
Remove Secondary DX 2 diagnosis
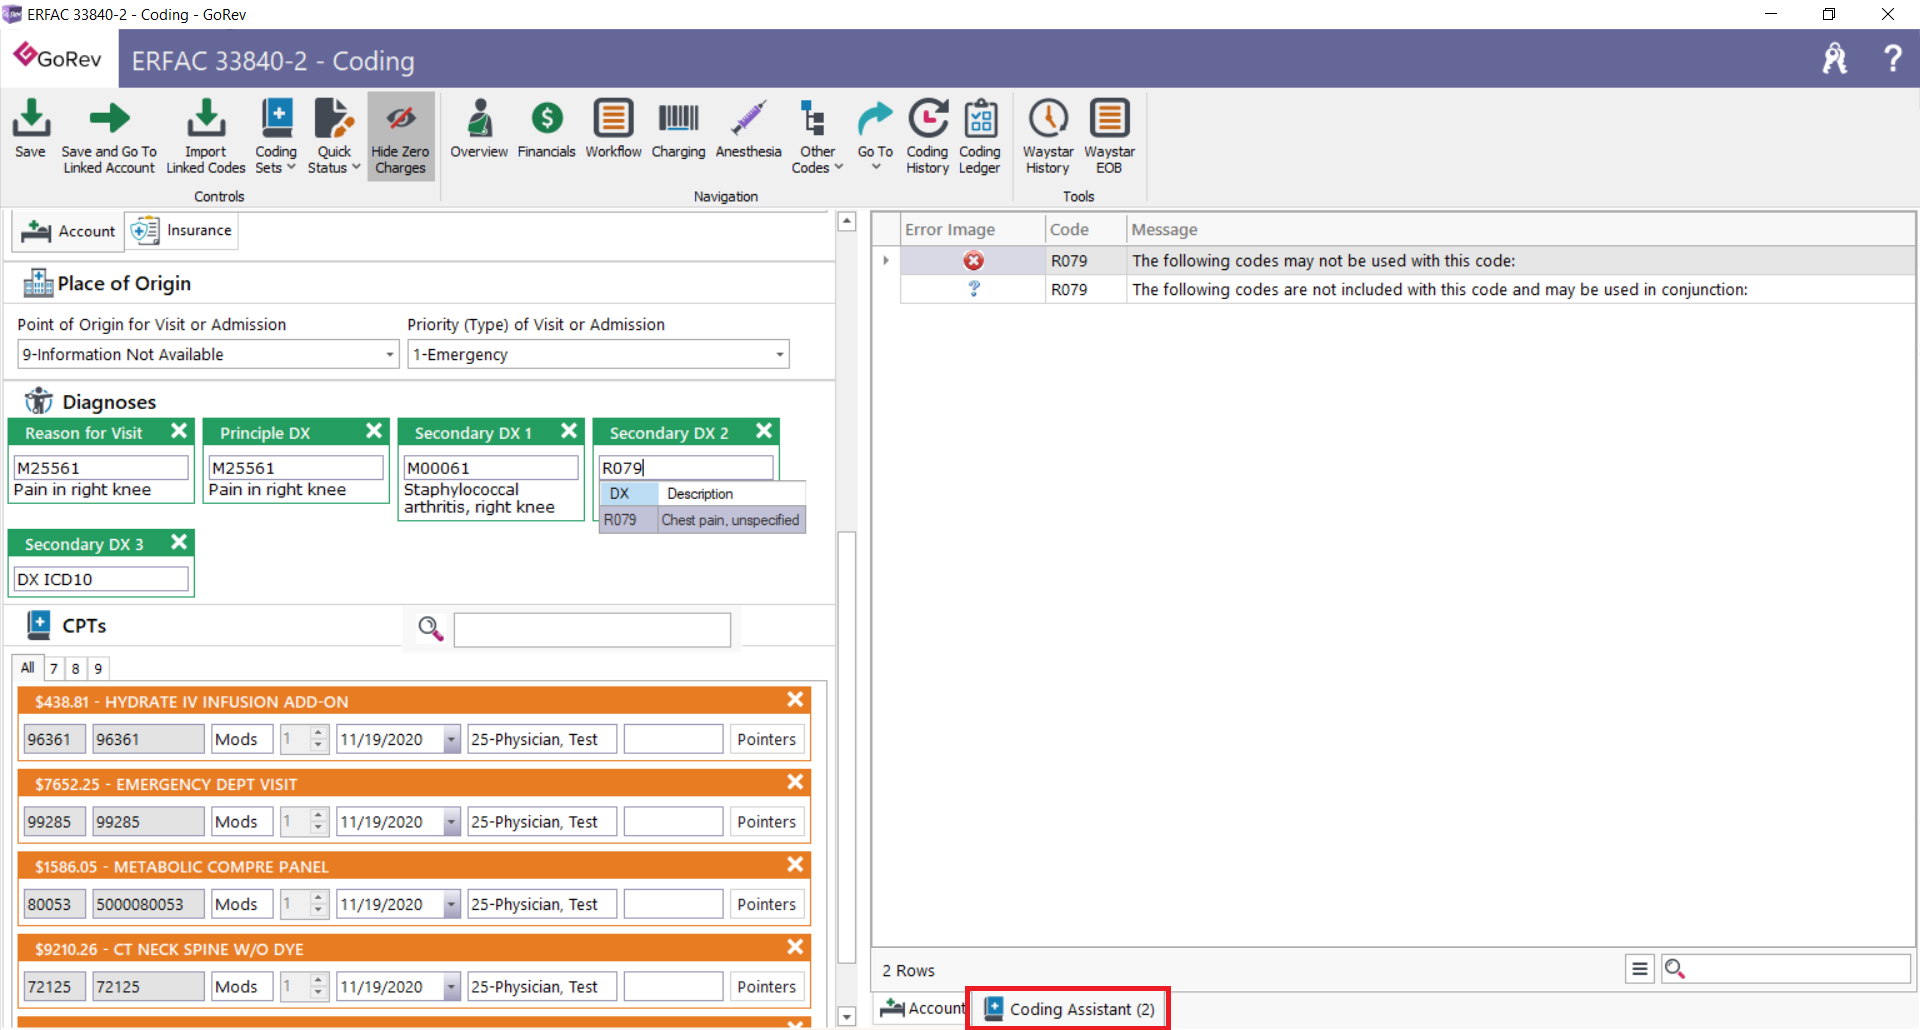(764, 431)
